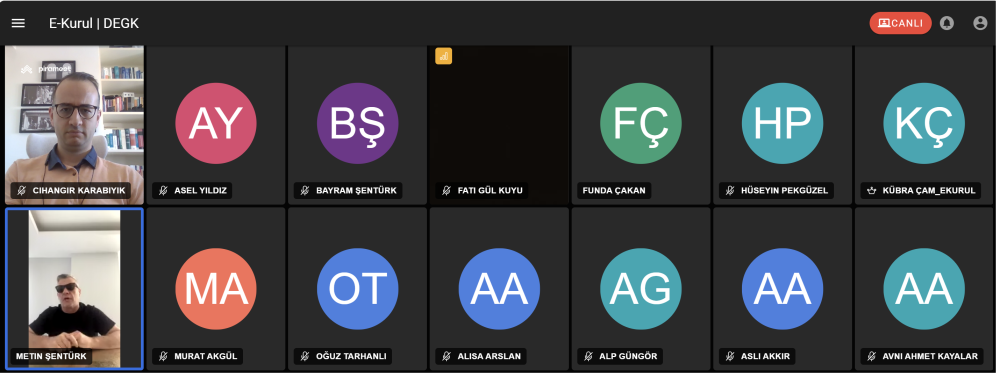Open the hamburger menu
Viewport: 1000px width, 377px height.
click(18, 24)
